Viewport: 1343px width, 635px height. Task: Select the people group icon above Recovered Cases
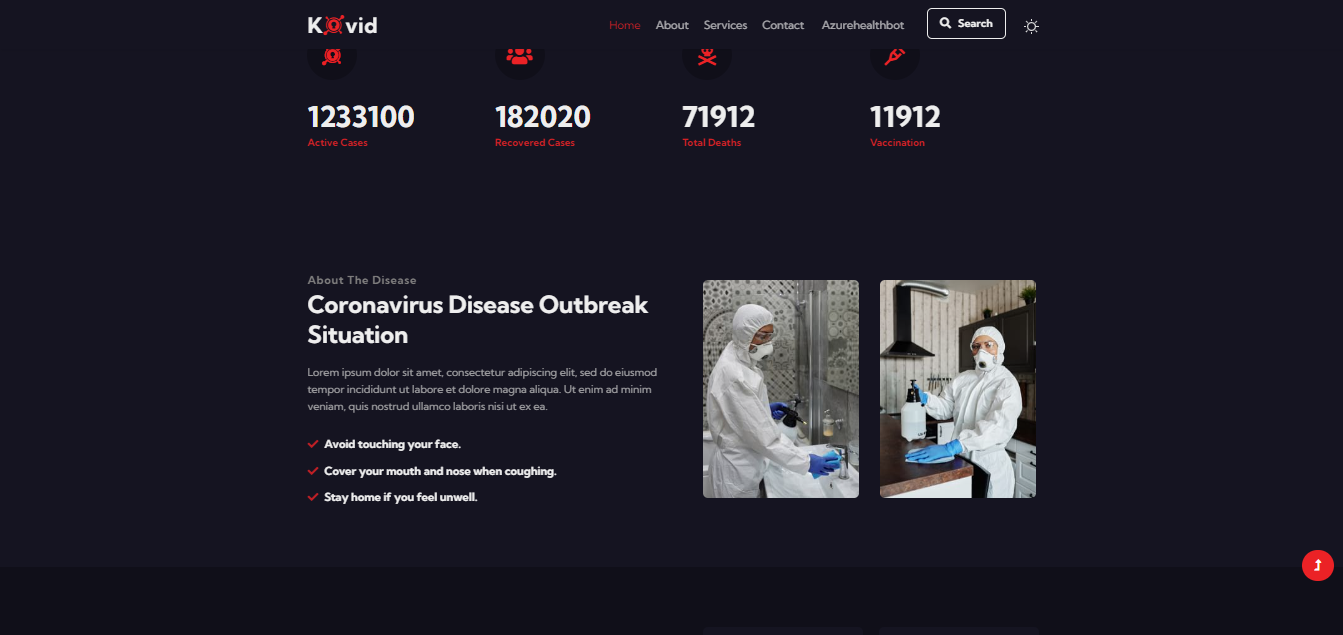[x=520, y=55]
